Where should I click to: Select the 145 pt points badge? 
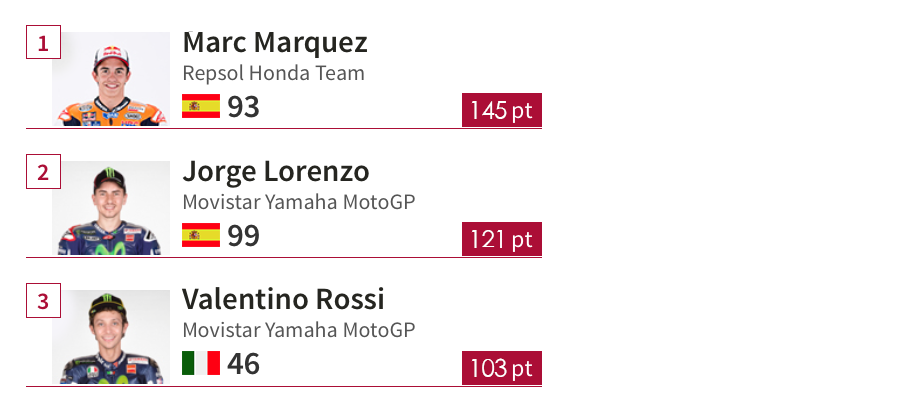point(501,110)
